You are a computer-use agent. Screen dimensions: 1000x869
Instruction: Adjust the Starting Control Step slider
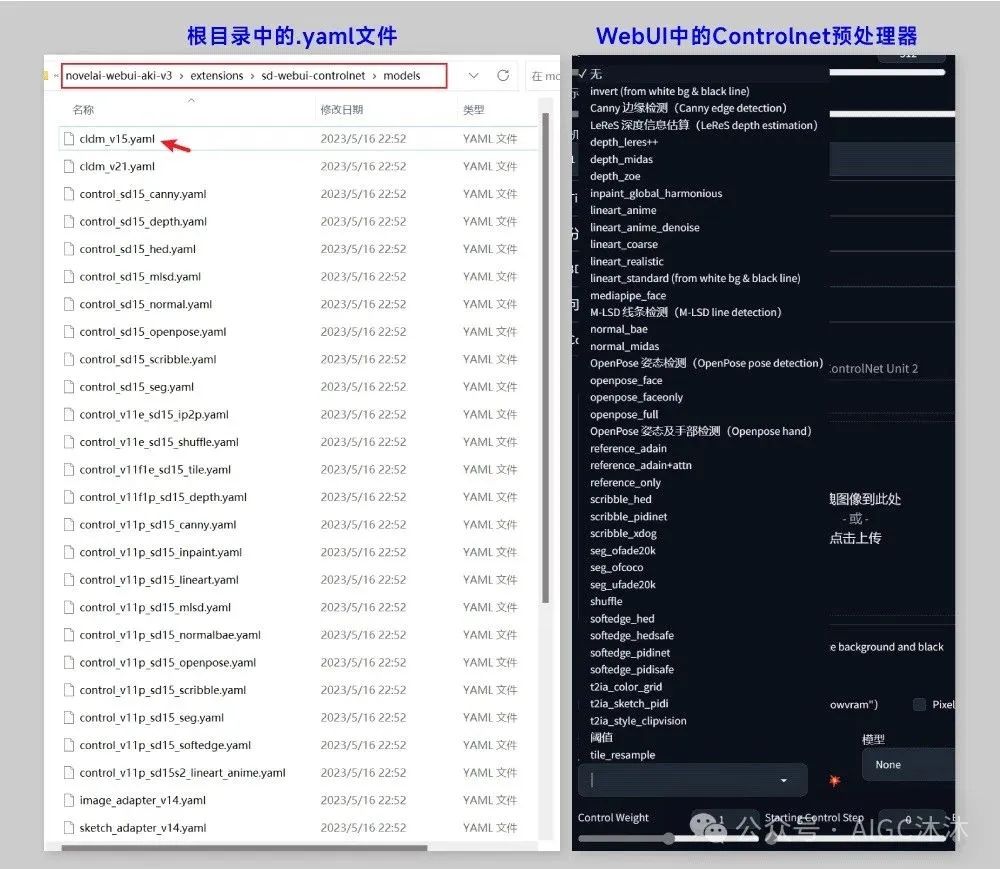click(x=858, y=839)
